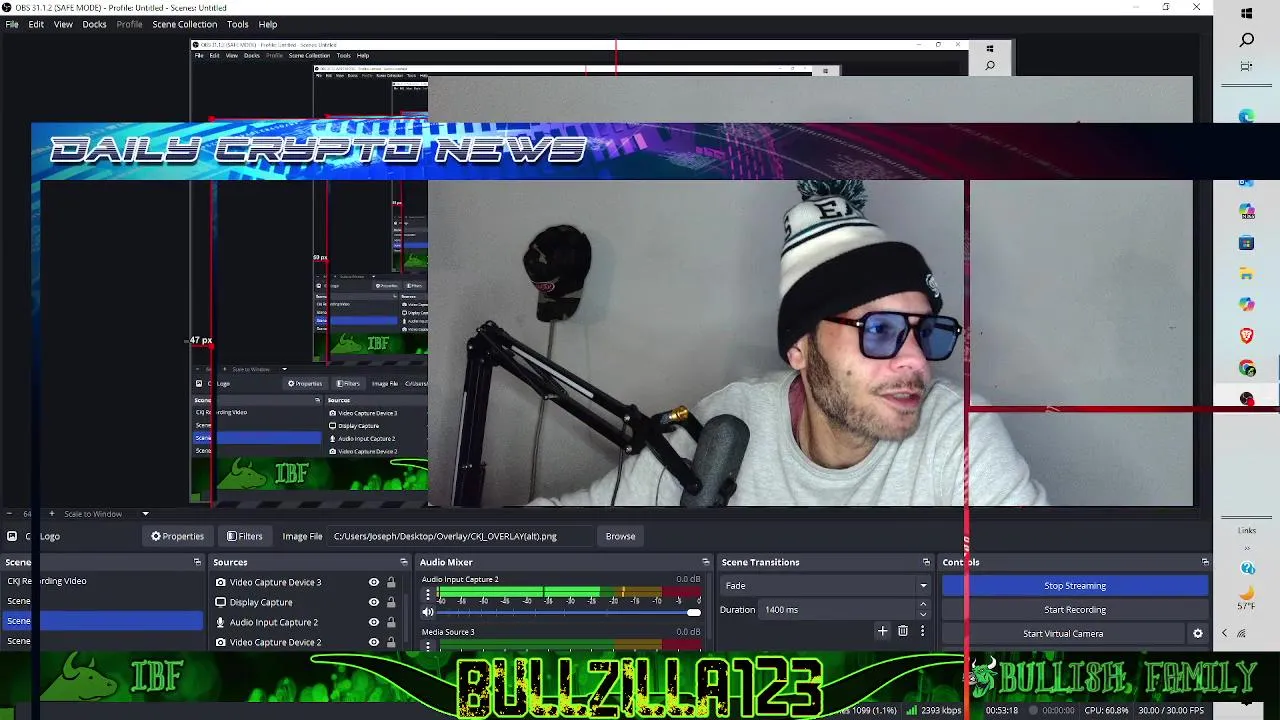1280x720 pixels.
Task: Open transition properties three-dot menu
Action: point(923,631)
